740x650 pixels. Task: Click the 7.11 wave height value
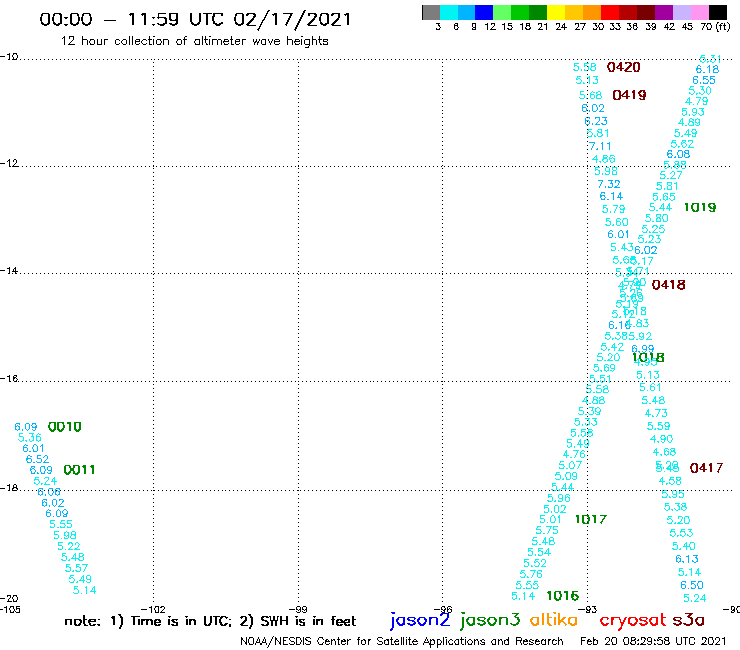click(x=600, y=146)
